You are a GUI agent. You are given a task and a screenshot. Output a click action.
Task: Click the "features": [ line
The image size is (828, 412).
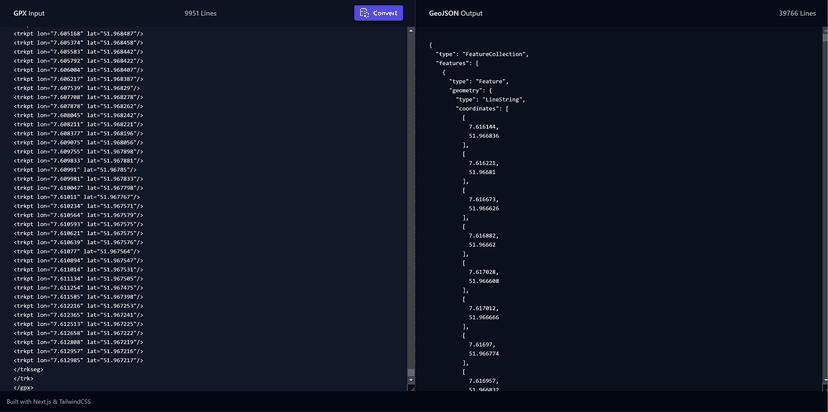coord(457,63)
